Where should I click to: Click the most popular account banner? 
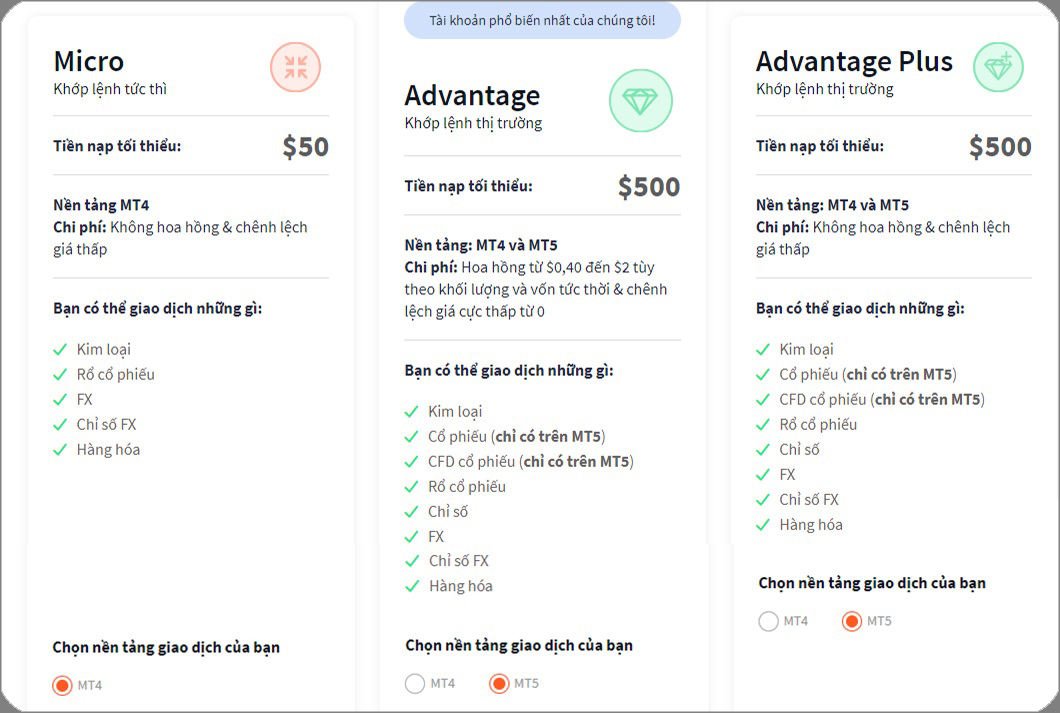542,20
